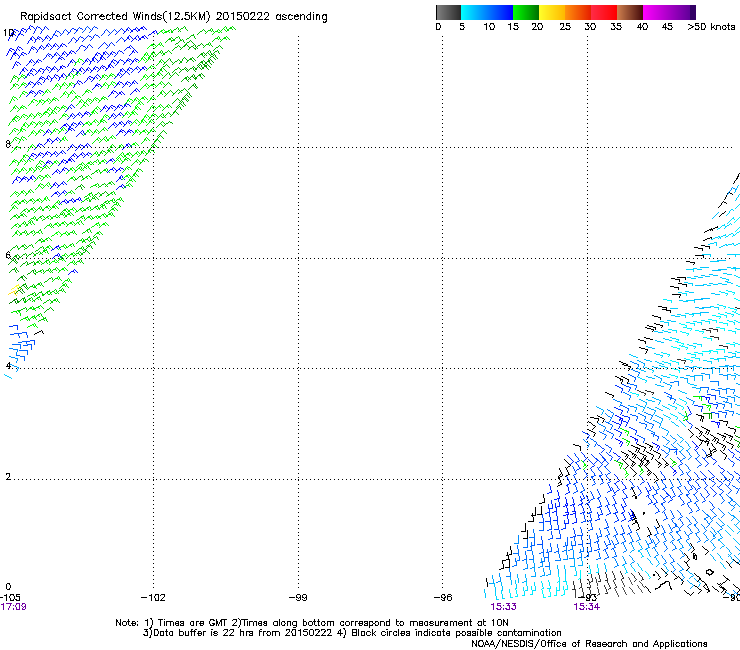Select latitude label '6' on the left axis

coord(8,255)
